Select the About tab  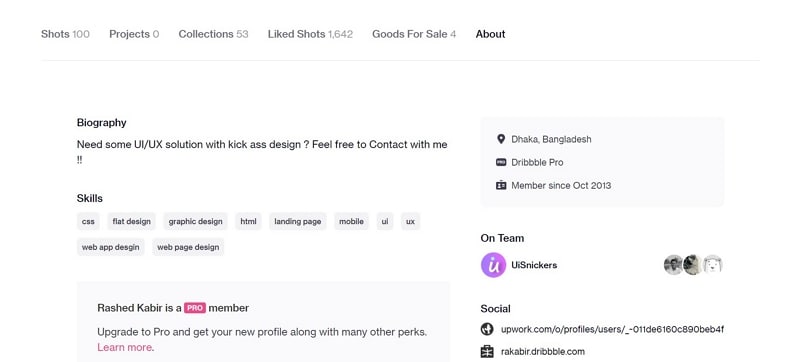[490, 34]
